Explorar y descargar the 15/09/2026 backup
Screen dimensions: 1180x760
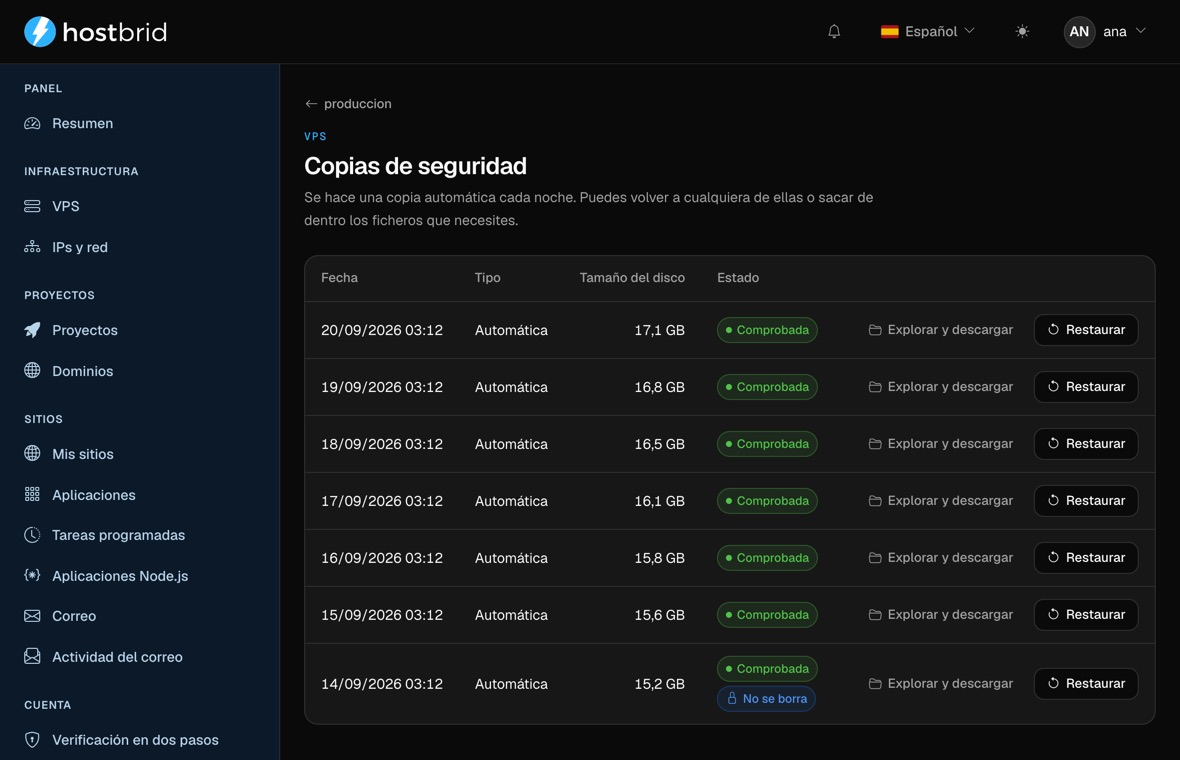941,615
